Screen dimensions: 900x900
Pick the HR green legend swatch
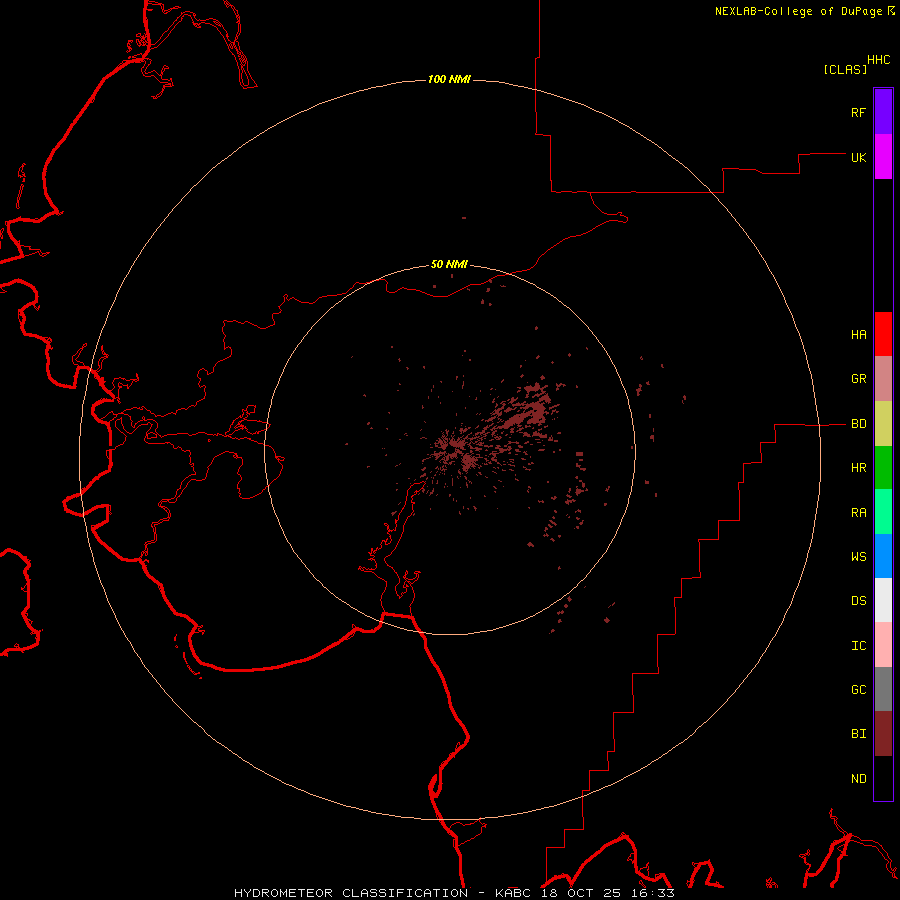click(883, 468)
